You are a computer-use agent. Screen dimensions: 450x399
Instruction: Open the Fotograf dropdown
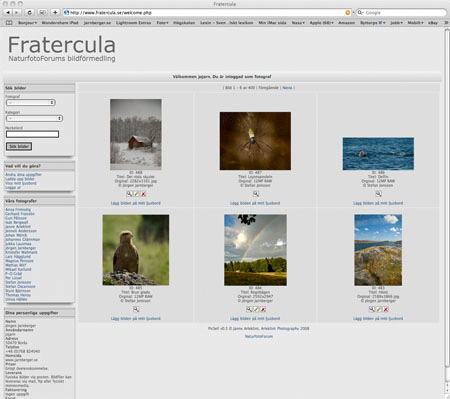click(x=30, y=102)
